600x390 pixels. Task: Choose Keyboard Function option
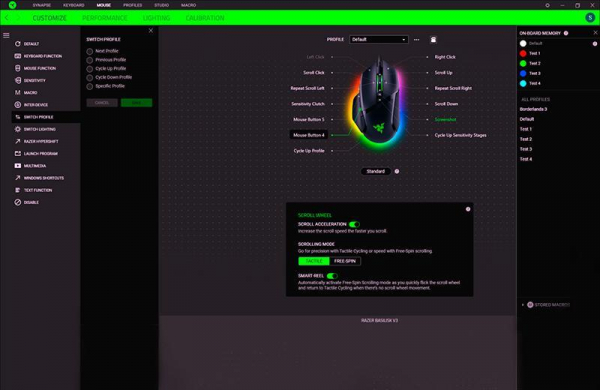pos(38,56)
